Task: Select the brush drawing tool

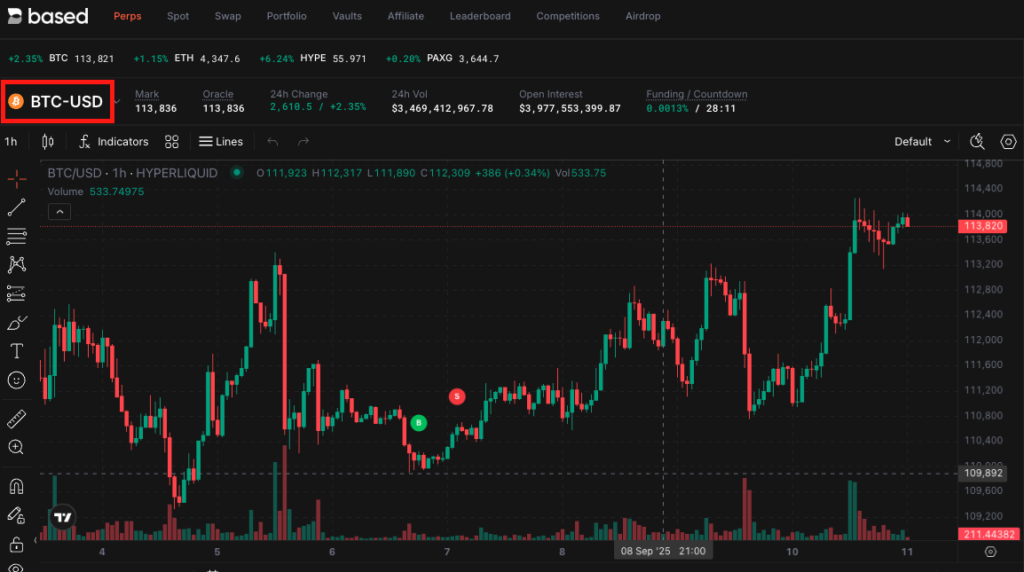Action: tap(16, 323)
